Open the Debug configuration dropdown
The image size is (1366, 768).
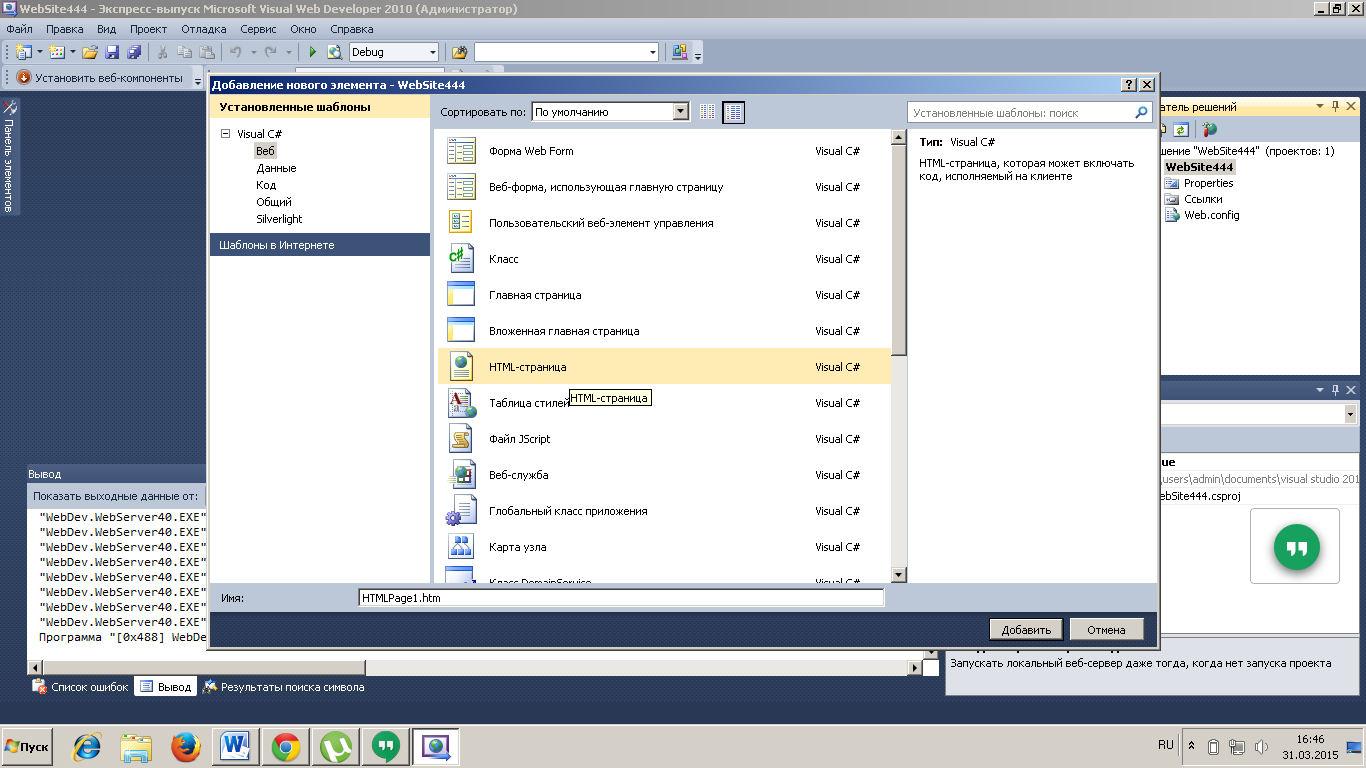click(x=433, y=52)
